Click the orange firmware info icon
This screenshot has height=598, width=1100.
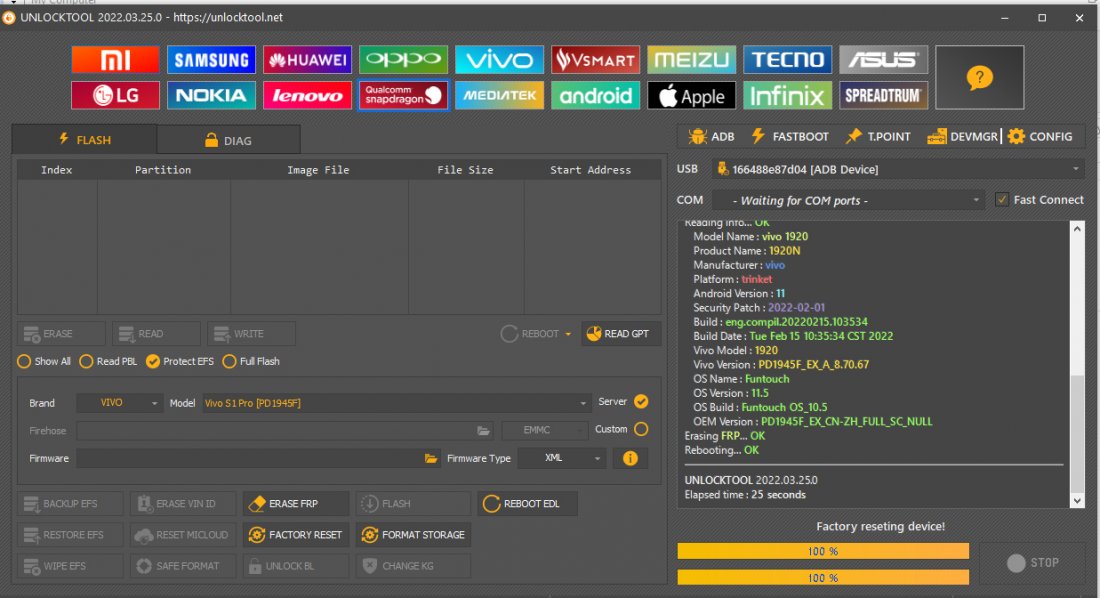tap(630, 458)
